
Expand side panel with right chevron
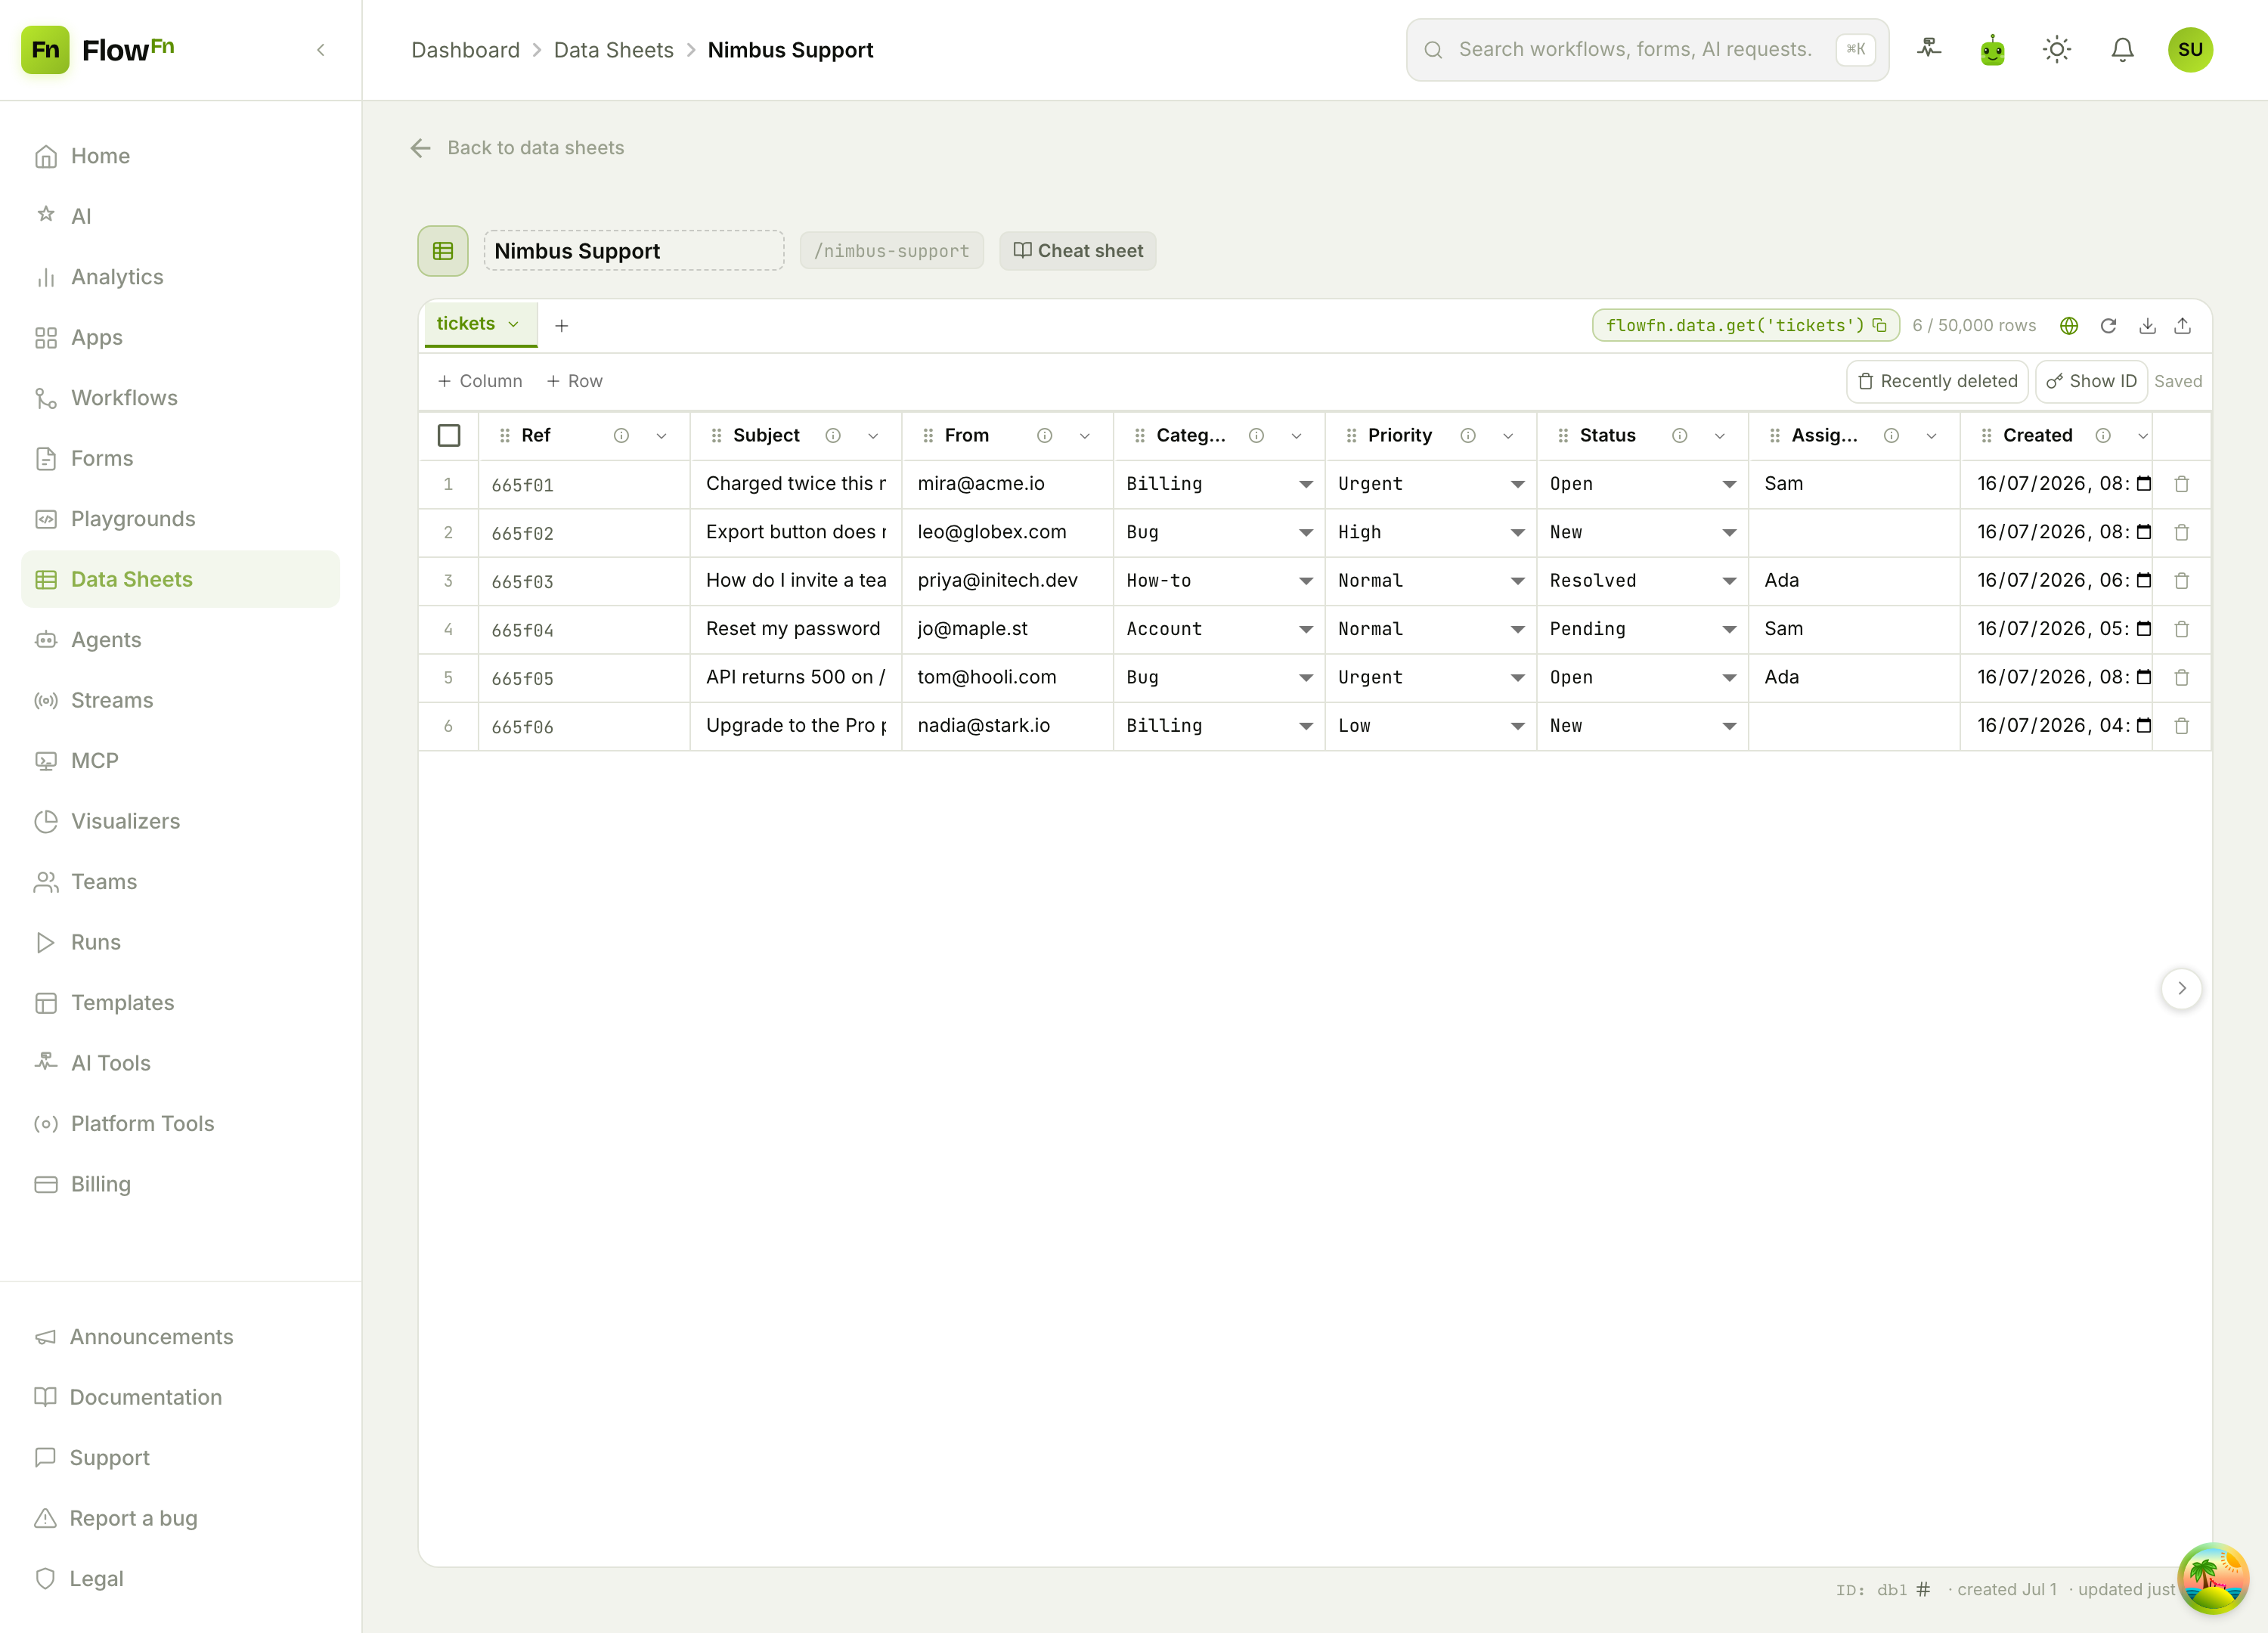click(2182, 988)
